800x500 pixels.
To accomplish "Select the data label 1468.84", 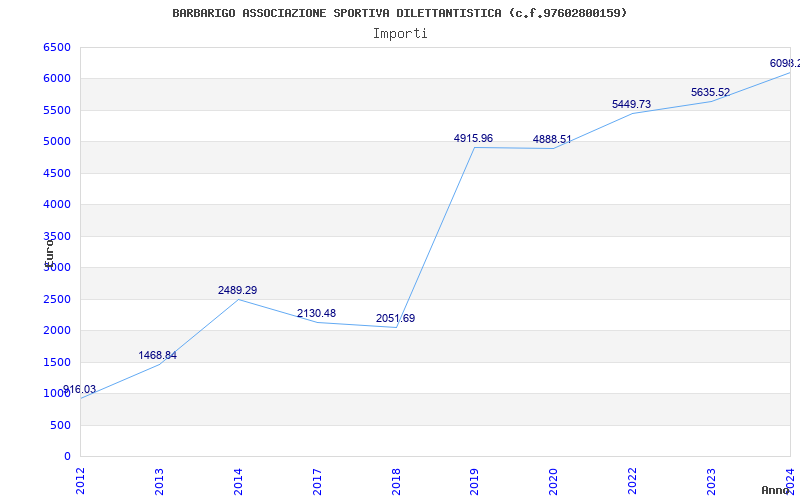I will coord(158,355).
